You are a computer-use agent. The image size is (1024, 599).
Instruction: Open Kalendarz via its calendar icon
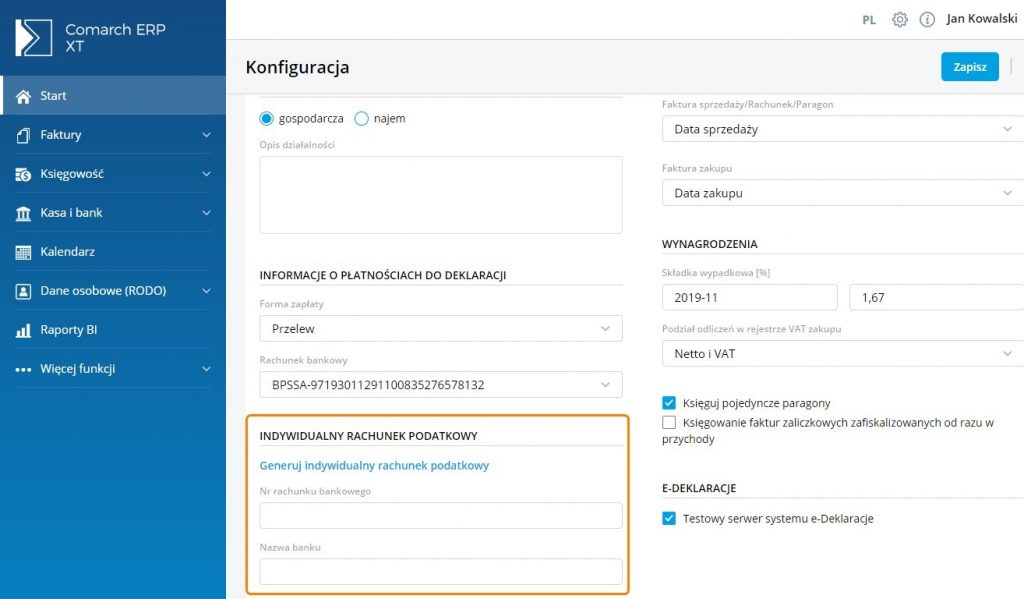(x=23, y=252)
